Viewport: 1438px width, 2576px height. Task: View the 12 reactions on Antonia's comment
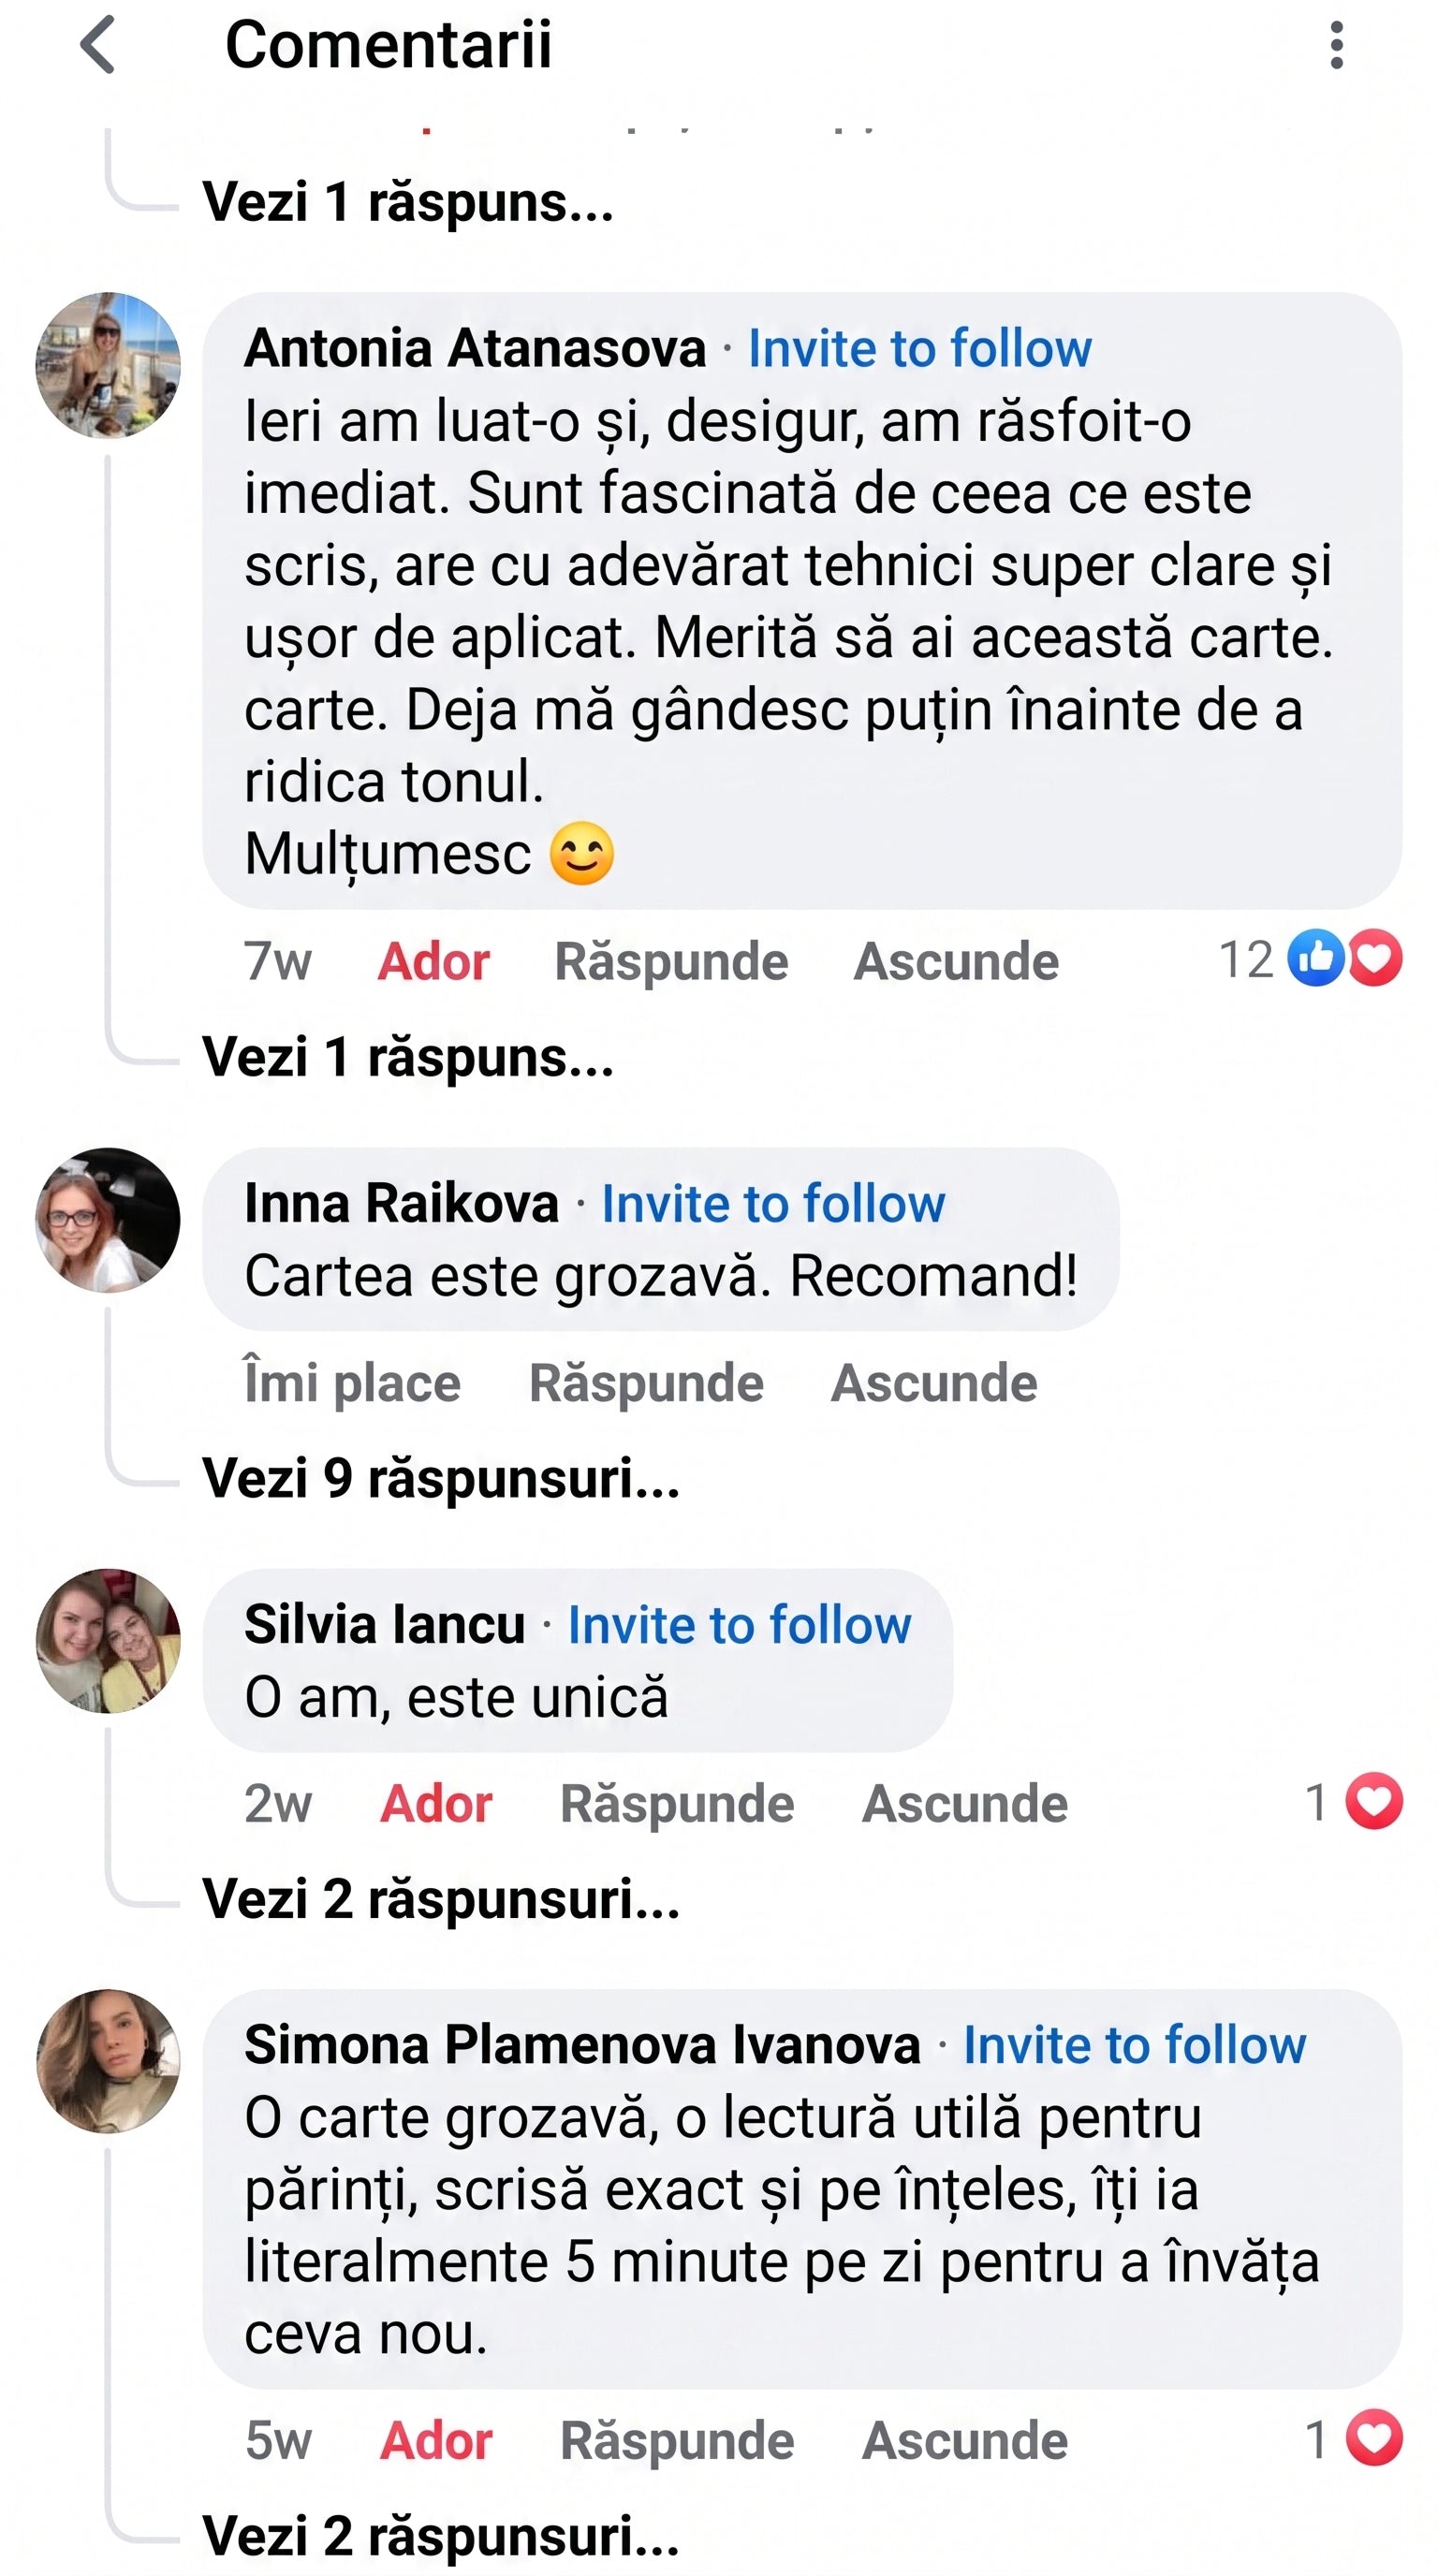1310,959
